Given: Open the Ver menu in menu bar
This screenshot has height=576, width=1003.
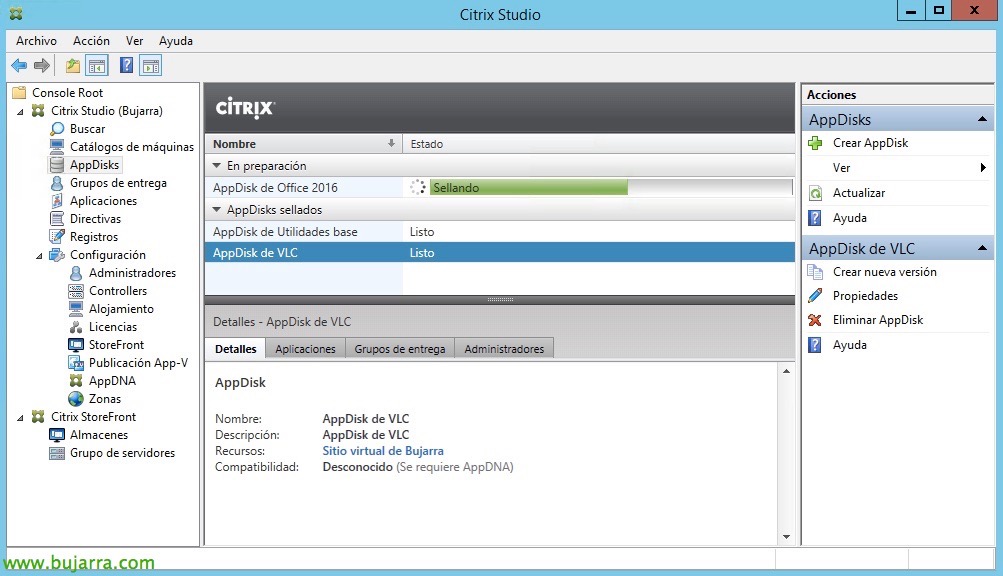Looking at the screenshot, I should [x=134, y=41].
